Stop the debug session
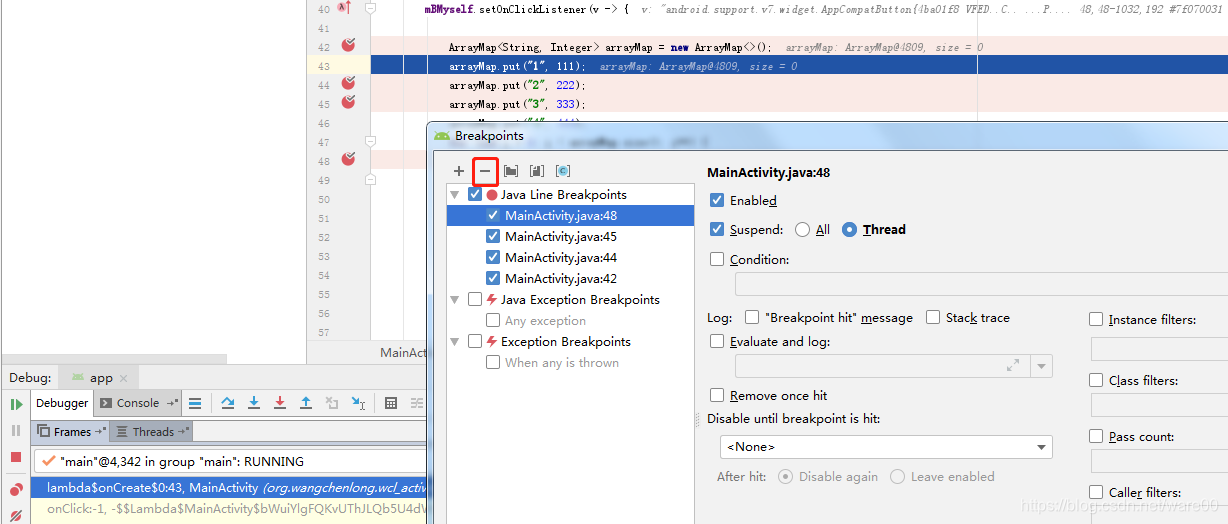The image size is (1228, 524). 16,457
